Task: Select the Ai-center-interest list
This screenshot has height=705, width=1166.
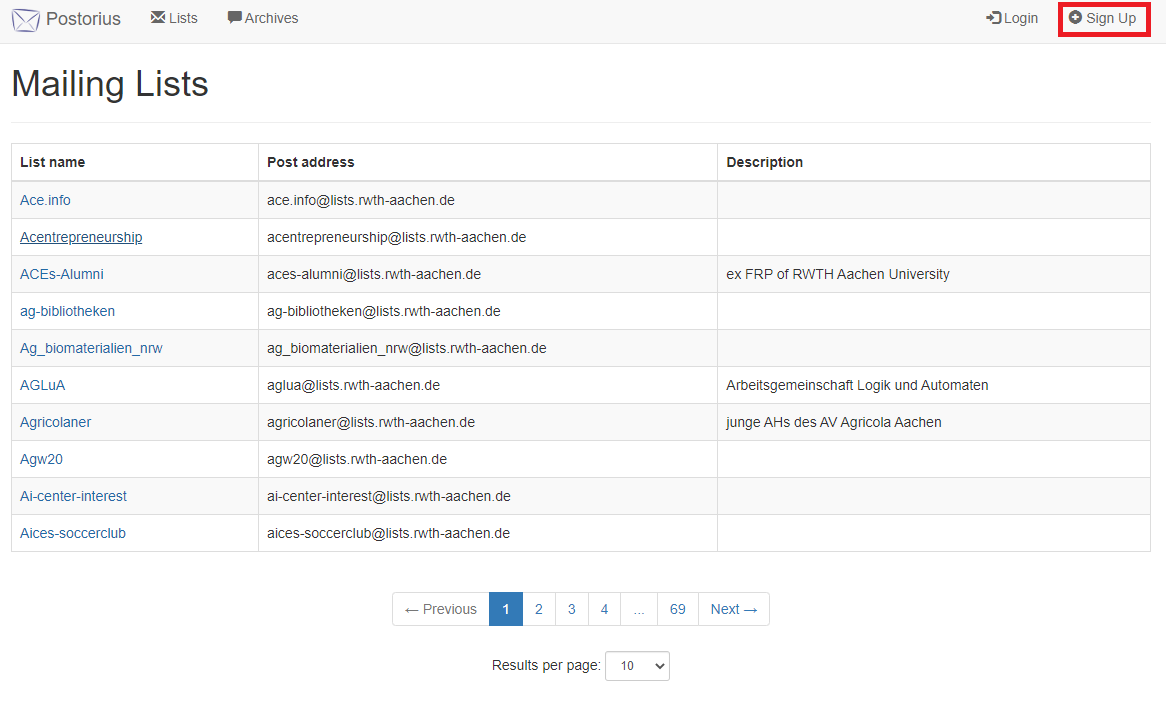Action: coord(73,496)
